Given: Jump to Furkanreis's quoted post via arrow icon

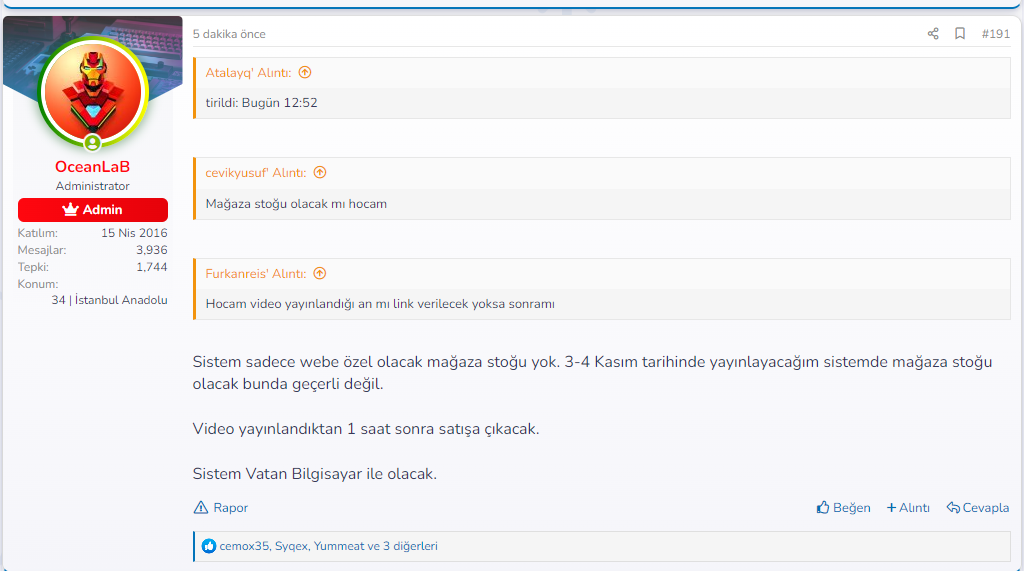Looking at the screenshot, I should pos(320,273).
